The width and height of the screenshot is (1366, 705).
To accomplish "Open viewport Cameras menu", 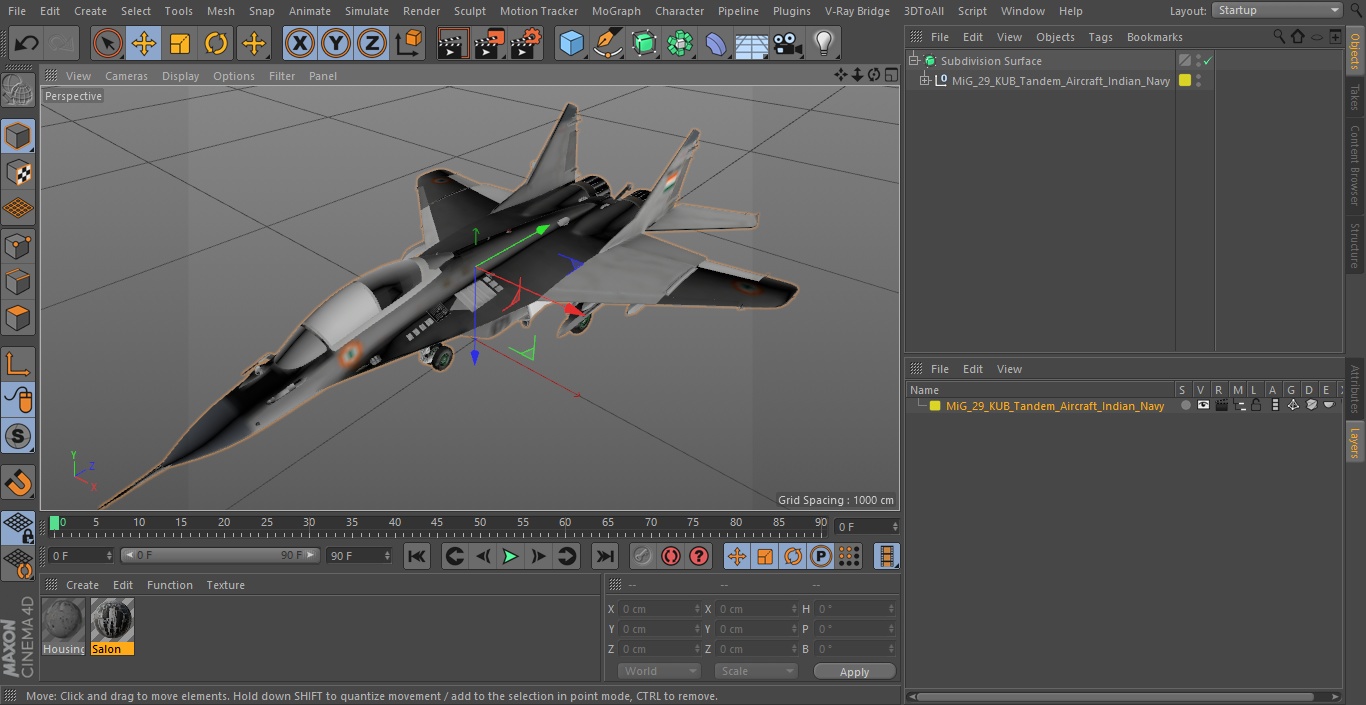I will coord(126,76).
